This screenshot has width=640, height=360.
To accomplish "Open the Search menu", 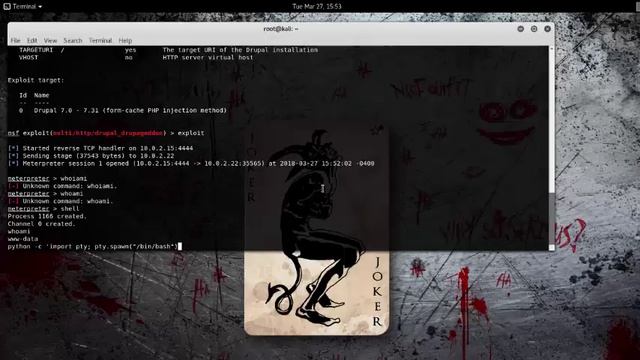I will pos(73,40).
